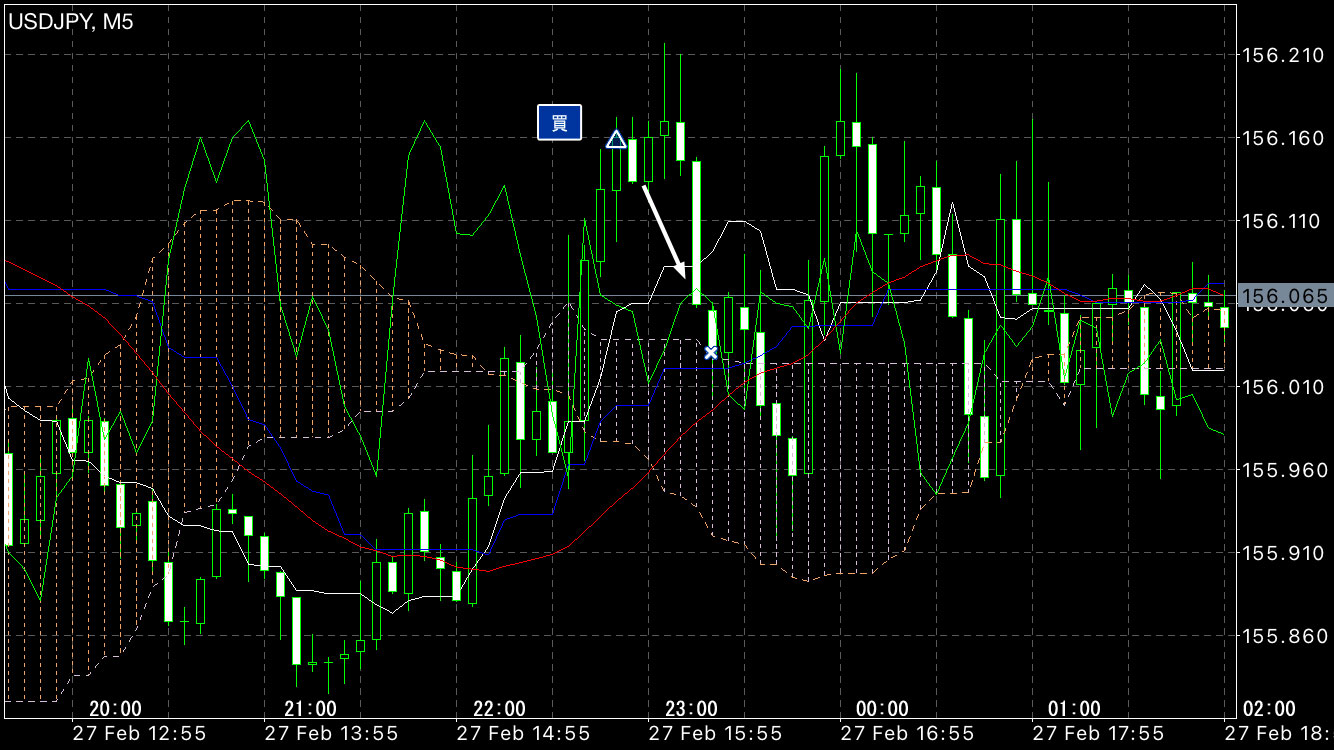This screenshot has height=750, width=1334.
Task: Click the 156.160 price axis label
Action: 1283,138
